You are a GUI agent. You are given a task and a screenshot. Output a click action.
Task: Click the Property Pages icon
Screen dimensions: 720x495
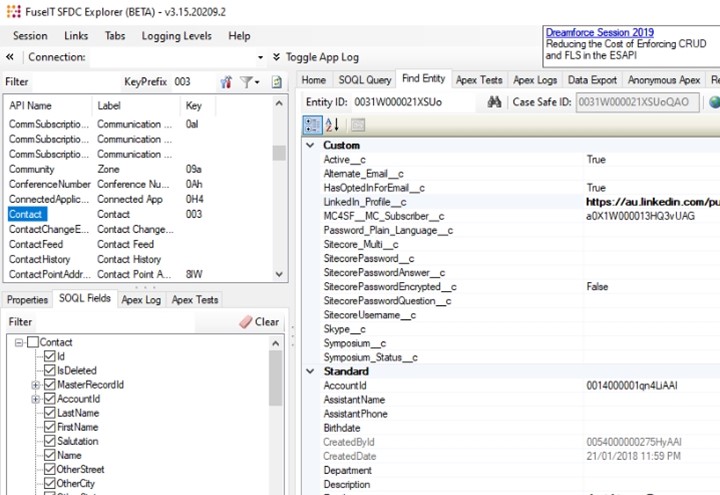click(358, 125)
